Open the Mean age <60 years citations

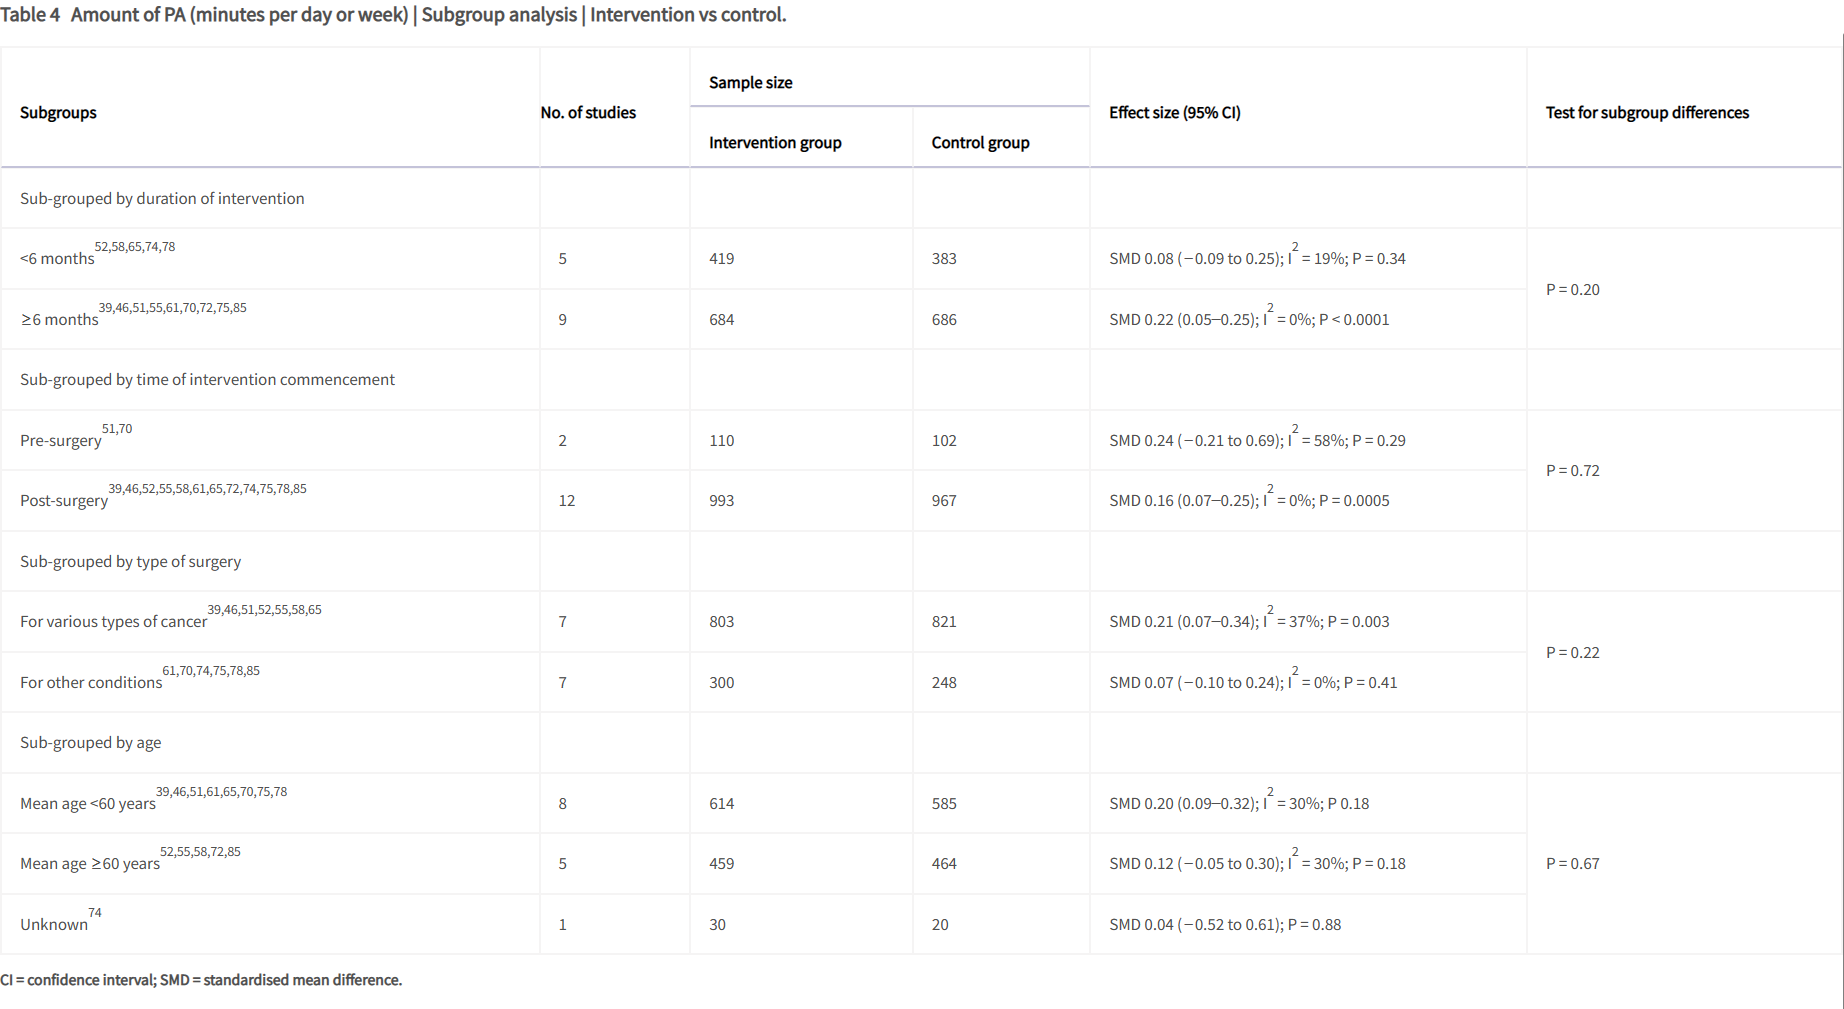tap(221, 792)
